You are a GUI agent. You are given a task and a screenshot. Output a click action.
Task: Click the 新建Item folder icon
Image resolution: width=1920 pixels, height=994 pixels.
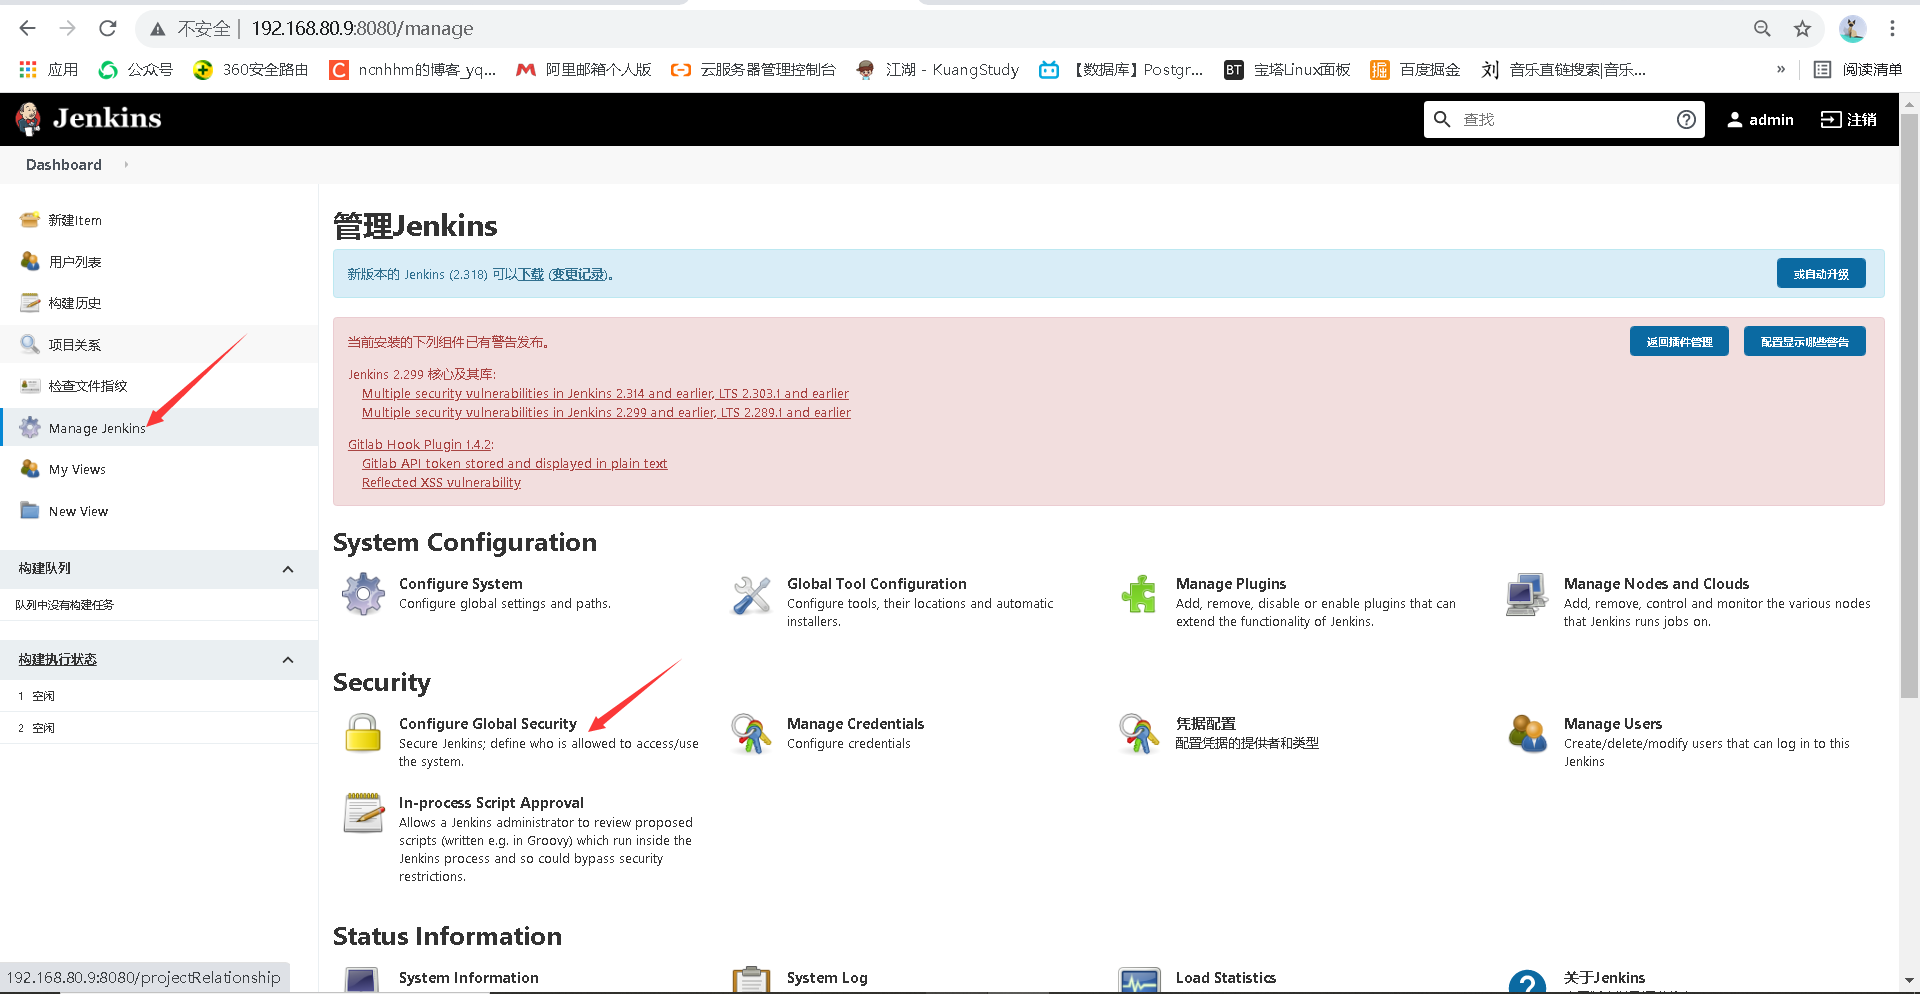click(x=29, y=220)
